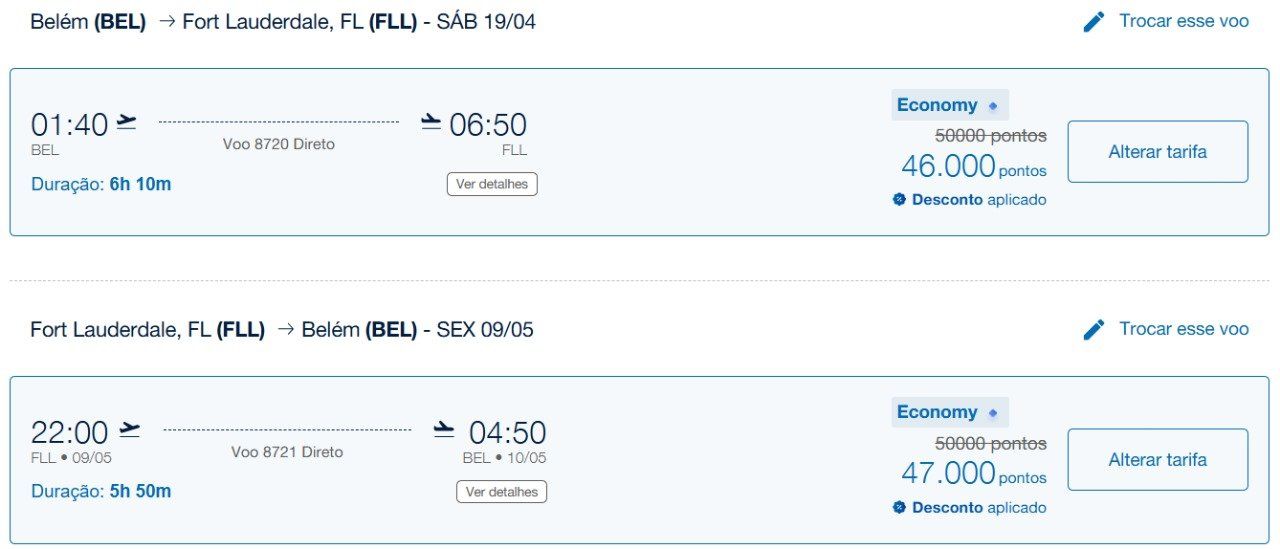Click the "Trocar esse voo" link for the 09/05 flight
Viewport: 1280px width, 549px height.
[x=1183, y=329]
